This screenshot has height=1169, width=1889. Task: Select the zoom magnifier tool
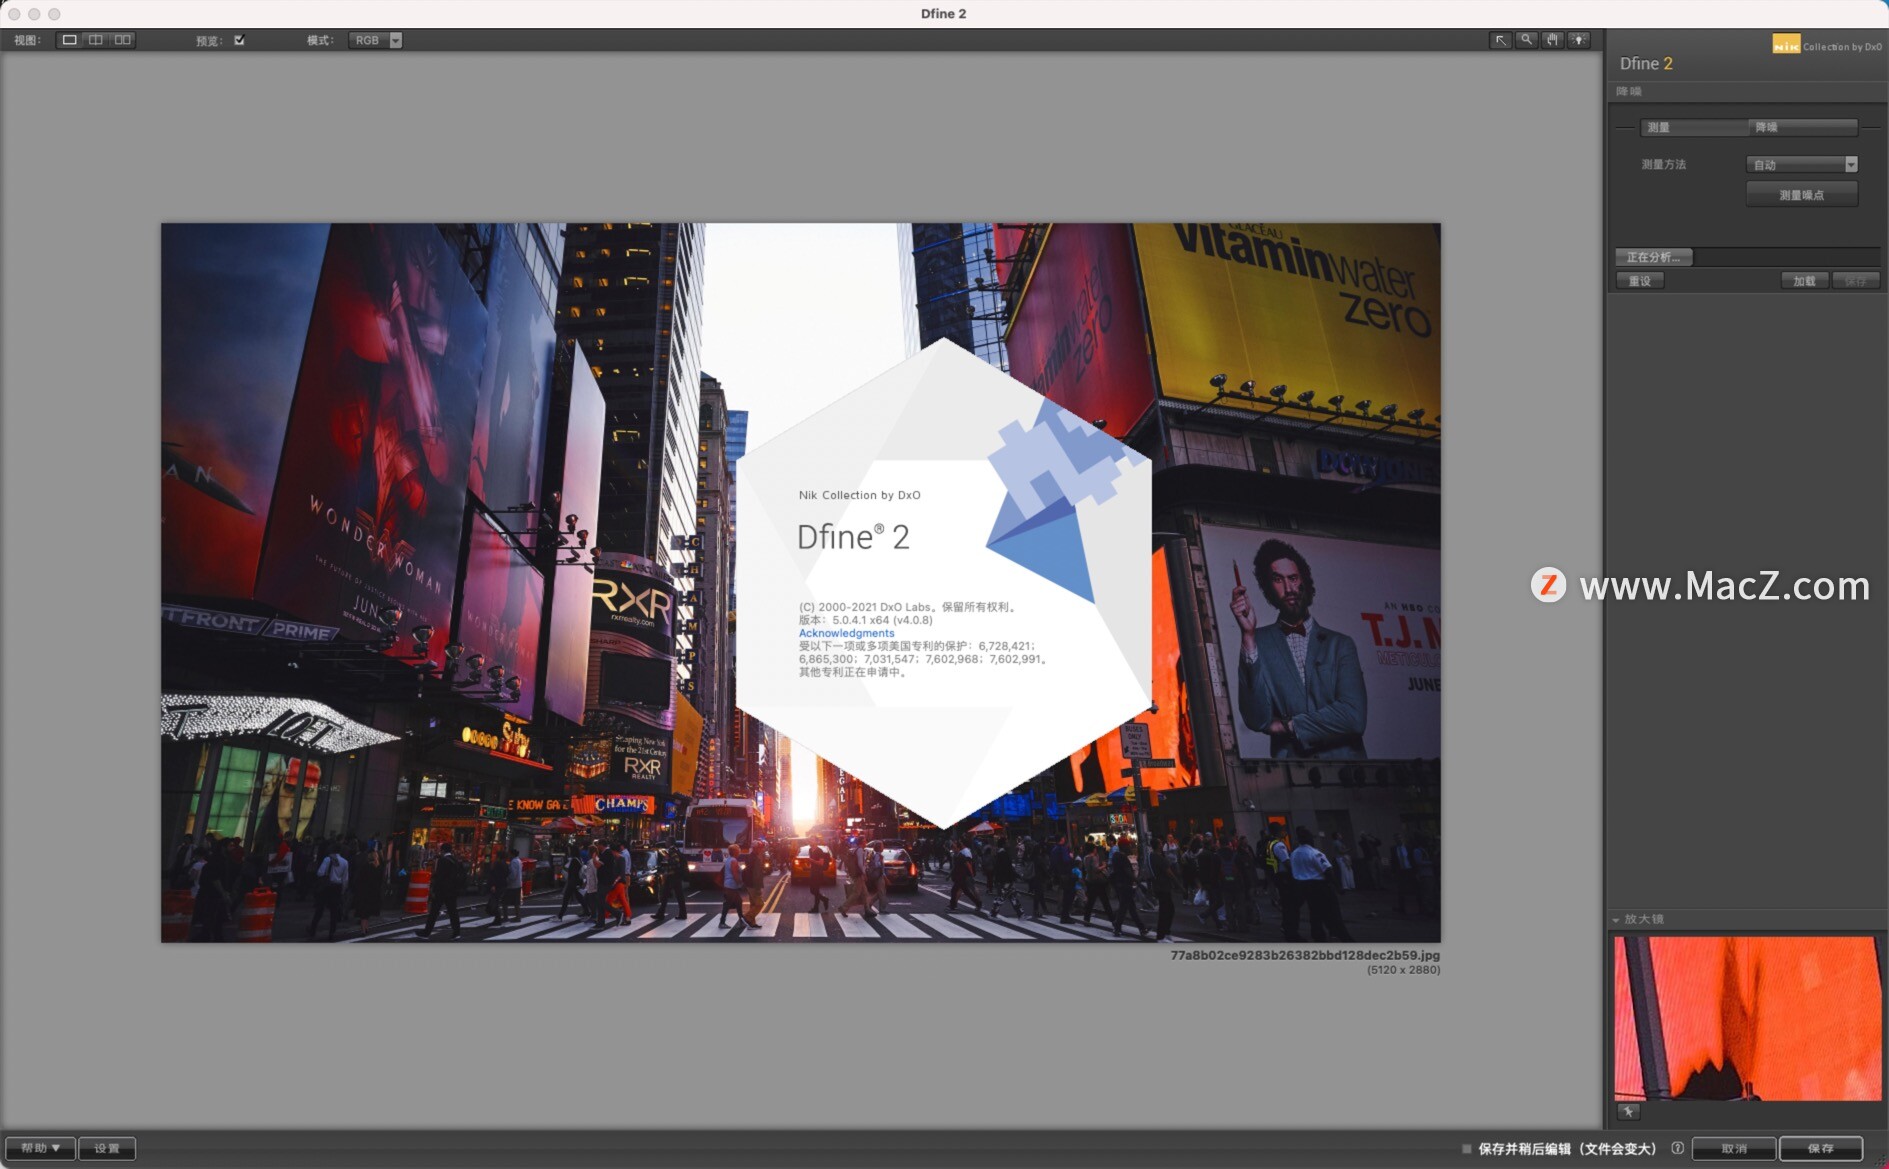point(1526,40)
